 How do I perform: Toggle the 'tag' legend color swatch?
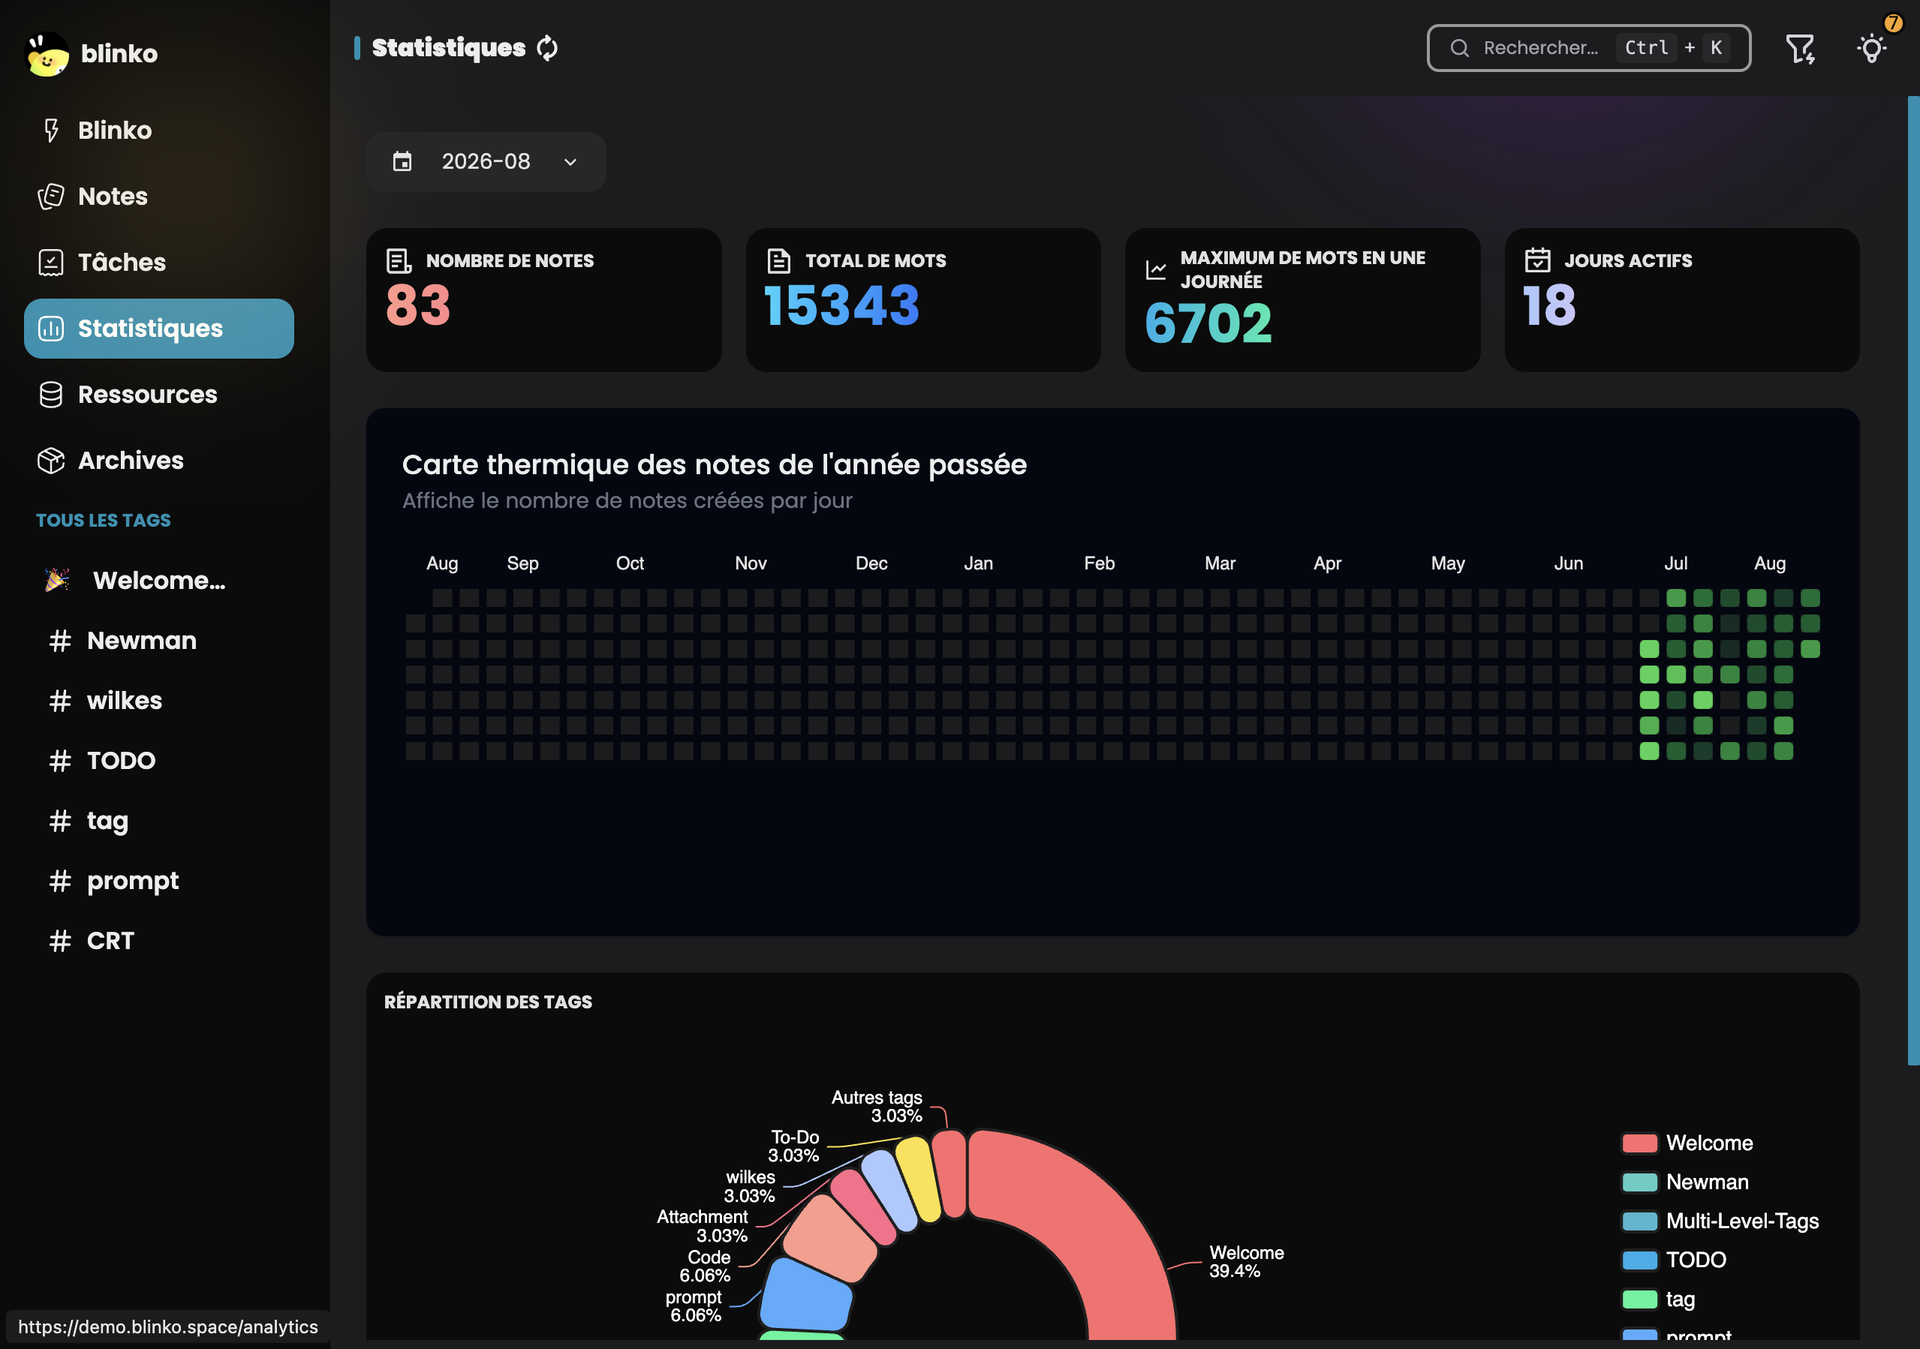coord(1639,1299)
